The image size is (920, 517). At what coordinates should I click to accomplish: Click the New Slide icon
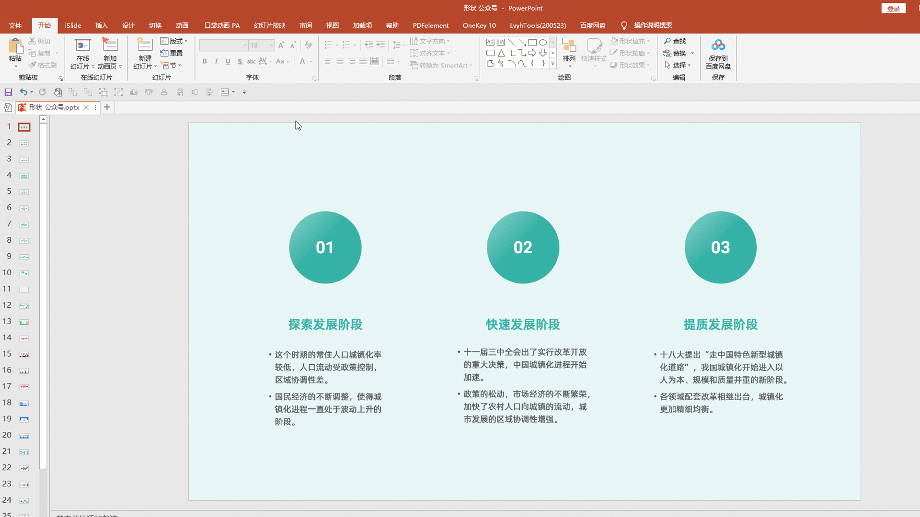click(144, 47)
